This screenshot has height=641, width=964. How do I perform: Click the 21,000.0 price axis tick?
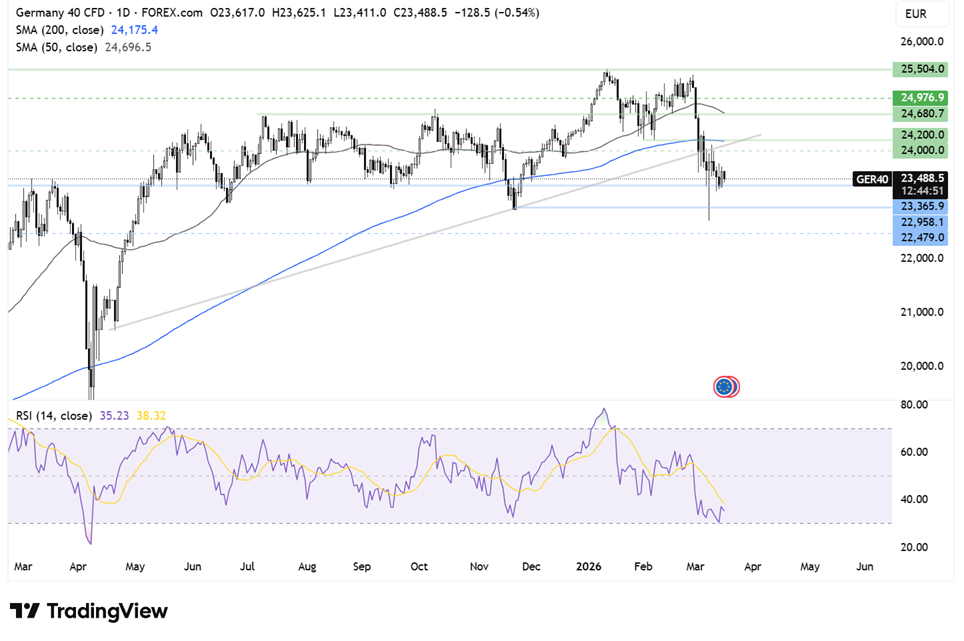pyautogui.click(x=922, y=312)
